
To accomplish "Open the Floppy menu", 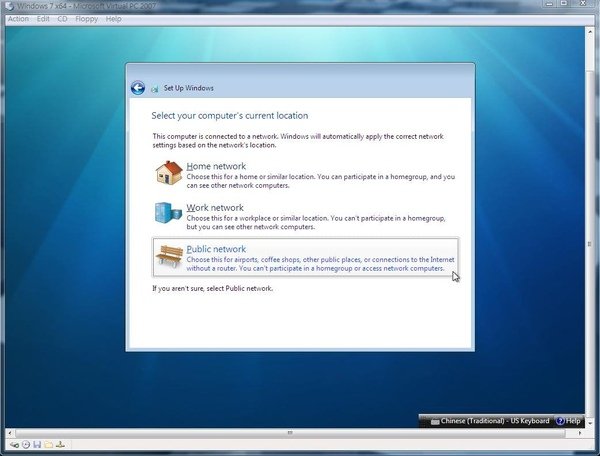I will [x=86, y=19].
